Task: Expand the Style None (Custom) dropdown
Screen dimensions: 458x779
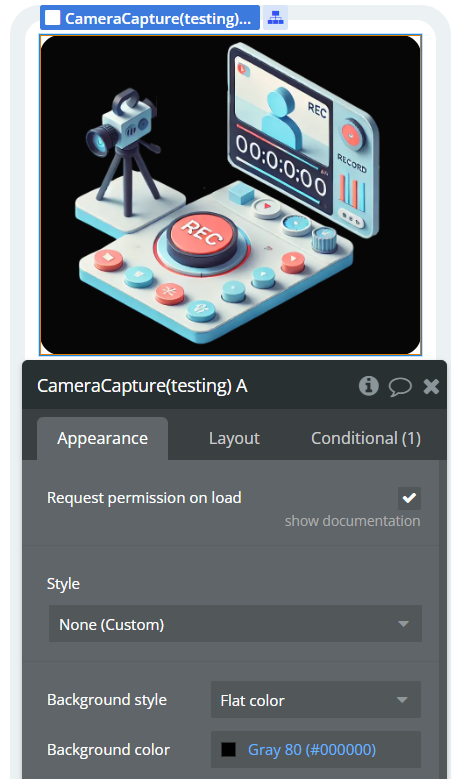Action: click(235, 623)
